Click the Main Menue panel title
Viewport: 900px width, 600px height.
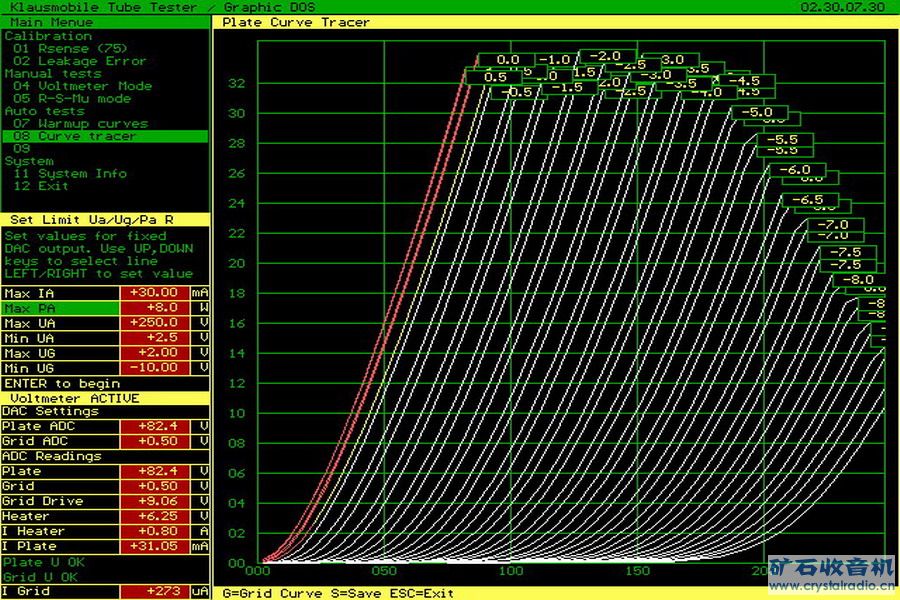tap(52, 22)
